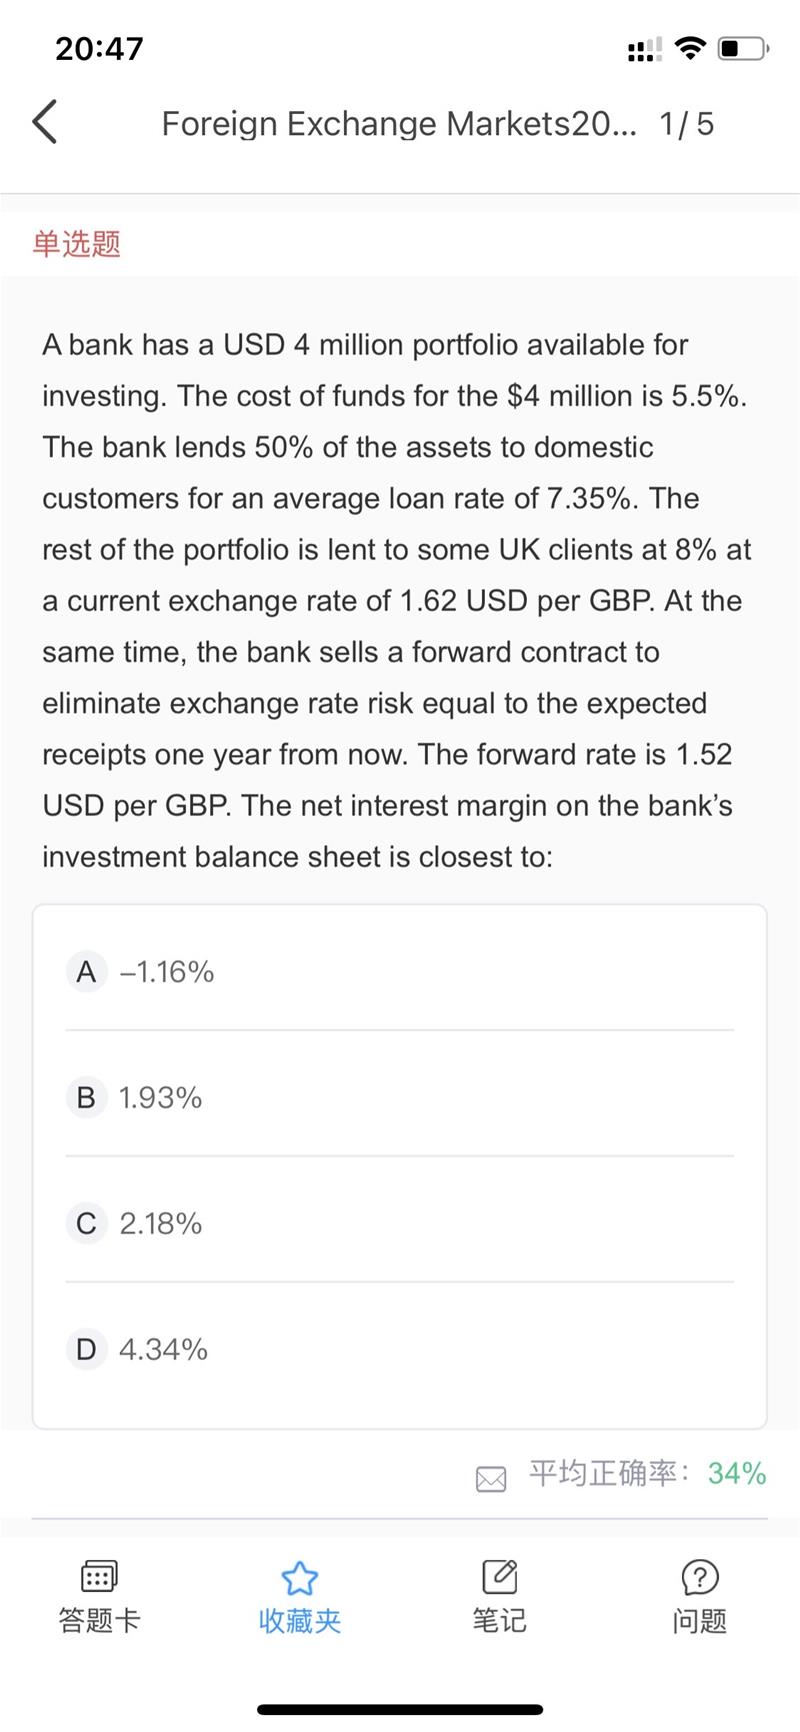
Task: Tap the Wi-Fi status icon
Action: (x=689, y=48)
